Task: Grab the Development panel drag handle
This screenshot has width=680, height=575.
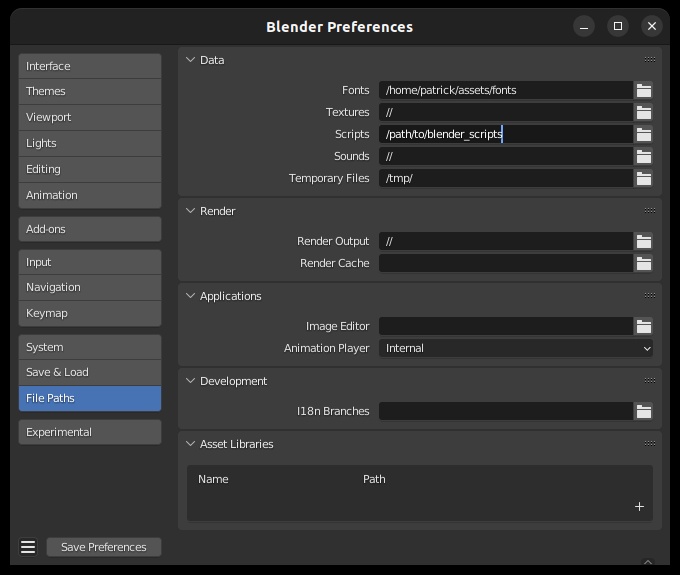Action: (x=650, y=380)
